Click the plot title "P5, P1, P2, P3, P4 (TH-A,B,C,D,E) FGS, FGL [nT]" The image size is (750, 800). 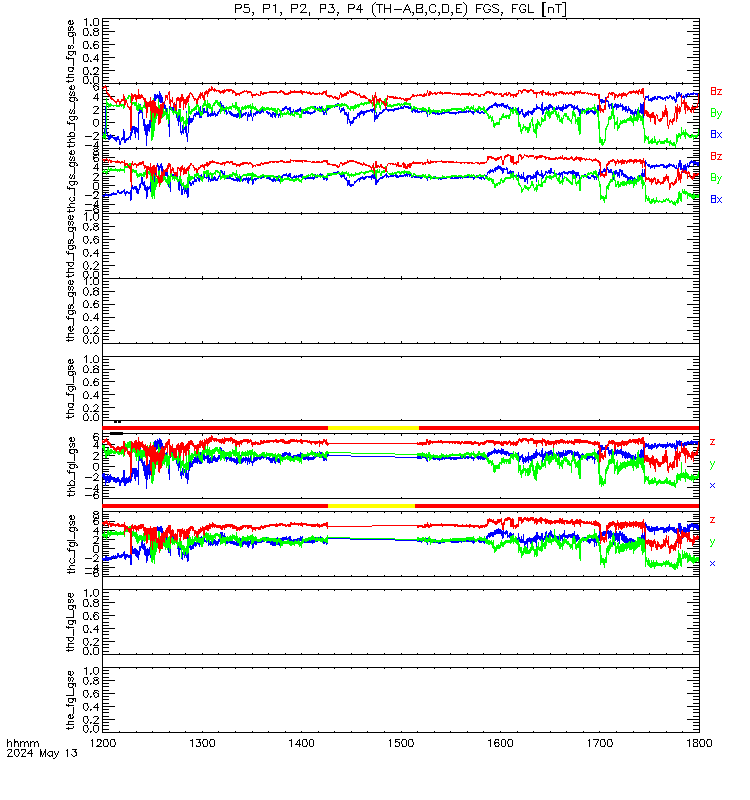point(400,9)
